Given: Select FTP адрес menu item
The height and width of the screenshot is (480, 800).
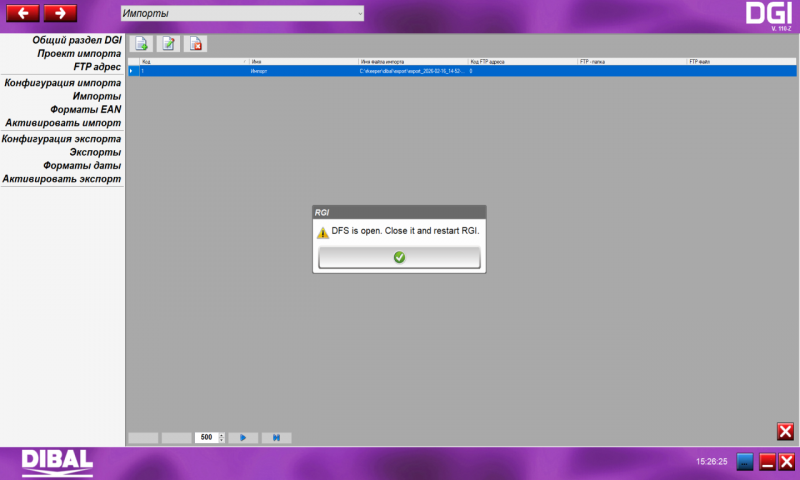Looking at the screenshot, I should click(97, 67).
